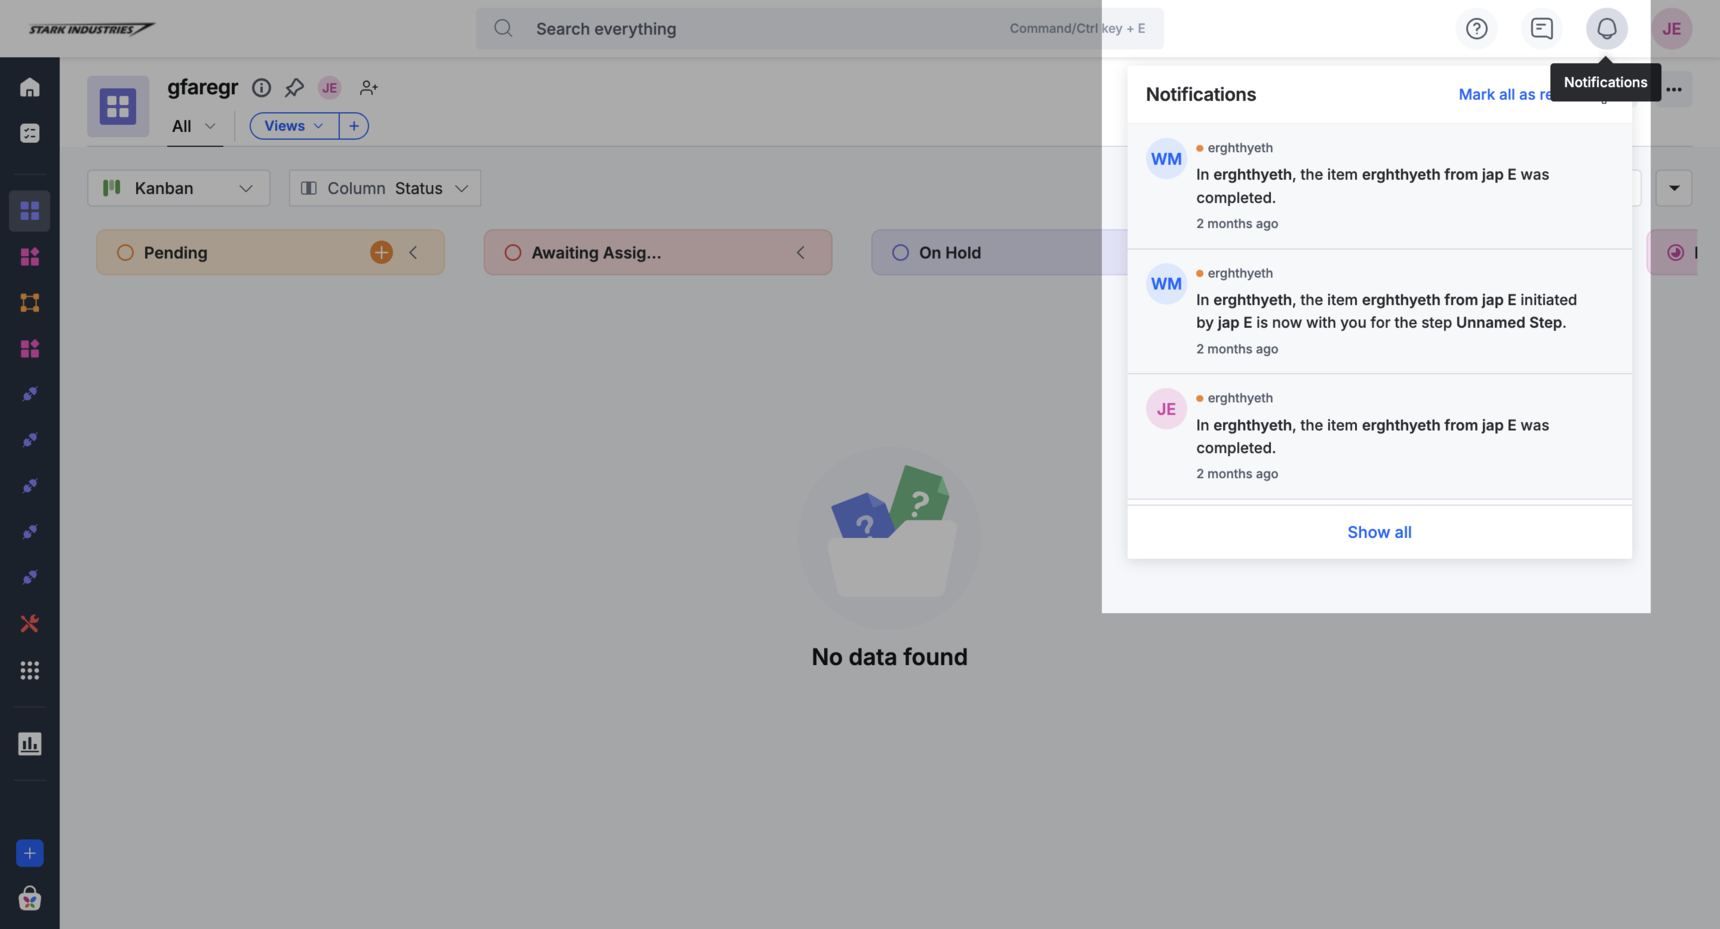Collapse the Awaiting Assig... column chevron
The width and height of the screenshot is (1720, 929).
pyautogui.click(x=801, y=253)
